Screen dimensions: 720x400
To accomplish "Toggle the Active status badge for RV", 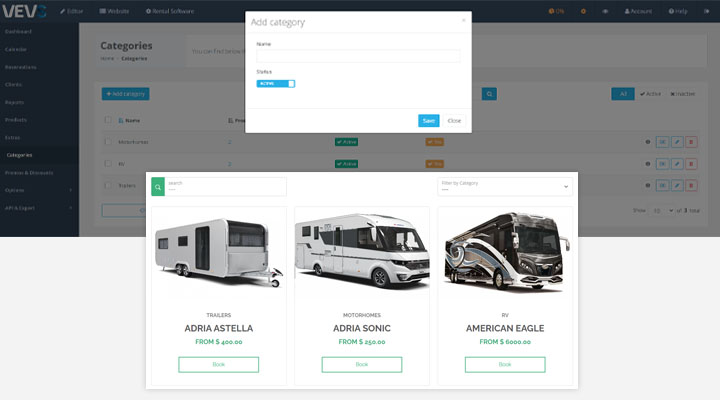I will tap(346, 164).
